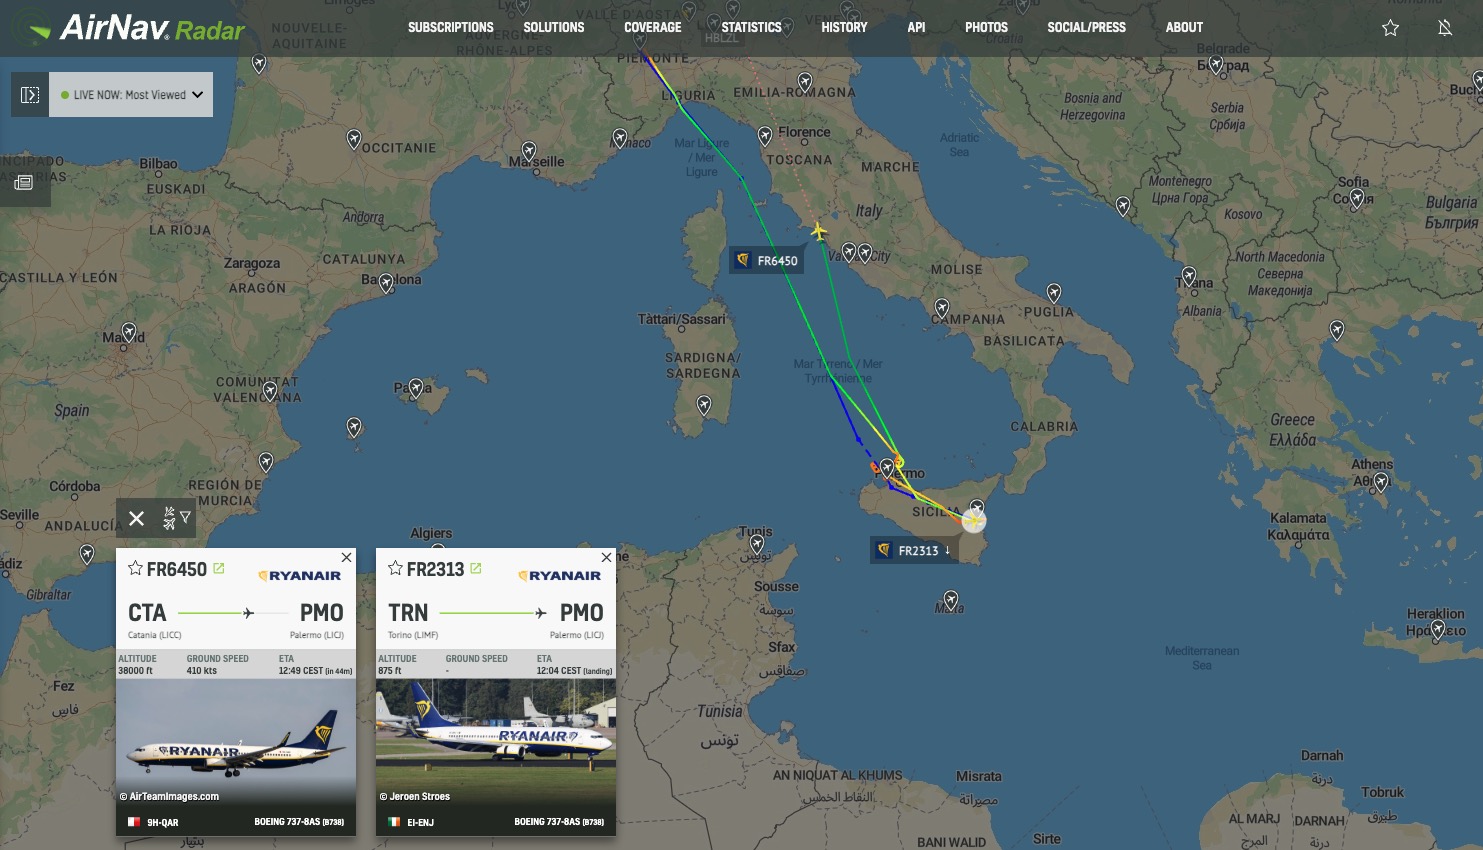Click the airport pin in Montenegro
Viewport: 1483px width, 850px height.
coord(1123,206)
